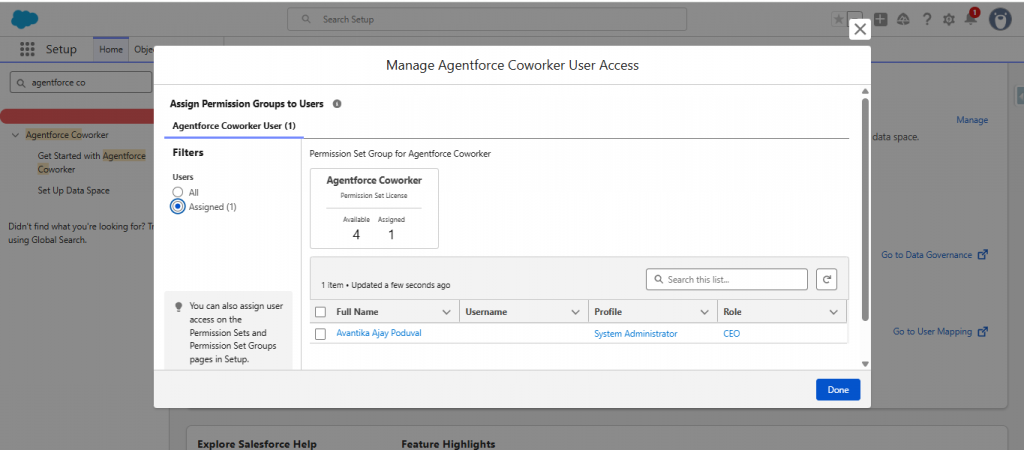The width and height of the screenshot is (1024, 450).
Task: Check the Avantika Ajay Poduval row checkbox
Action: [x=320, y=334]
